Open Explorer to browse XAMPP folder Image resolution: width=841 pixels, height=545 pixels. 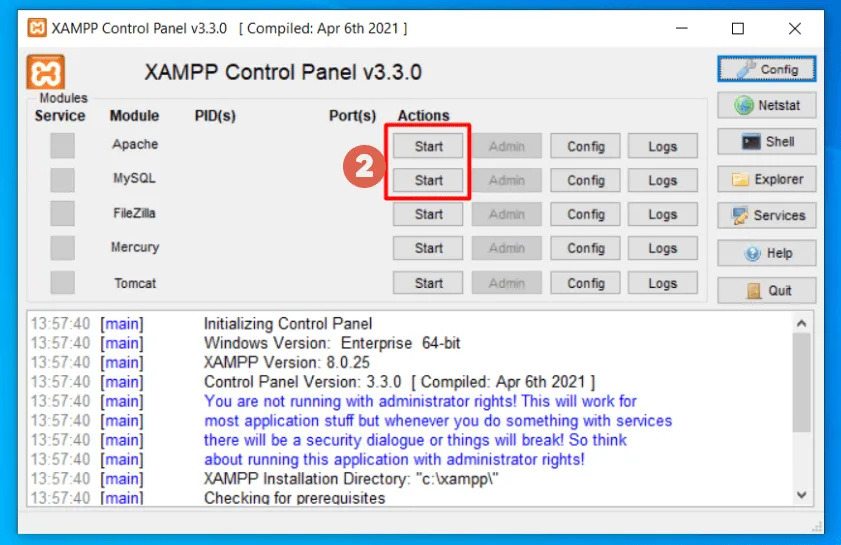point(766,179)
